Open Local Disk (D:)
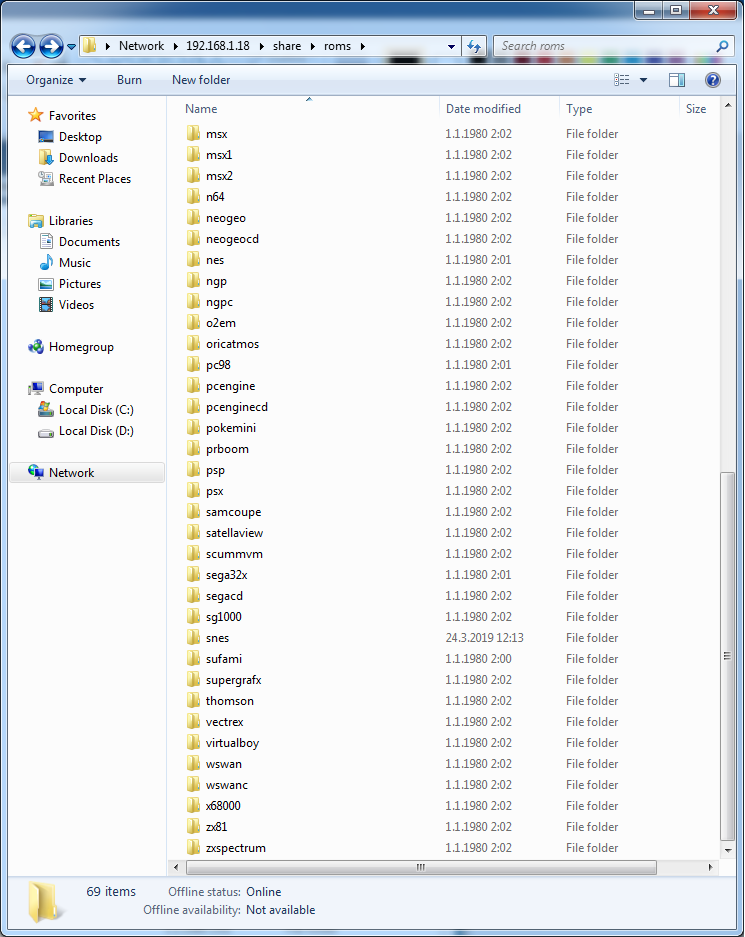 coord(96,431)
